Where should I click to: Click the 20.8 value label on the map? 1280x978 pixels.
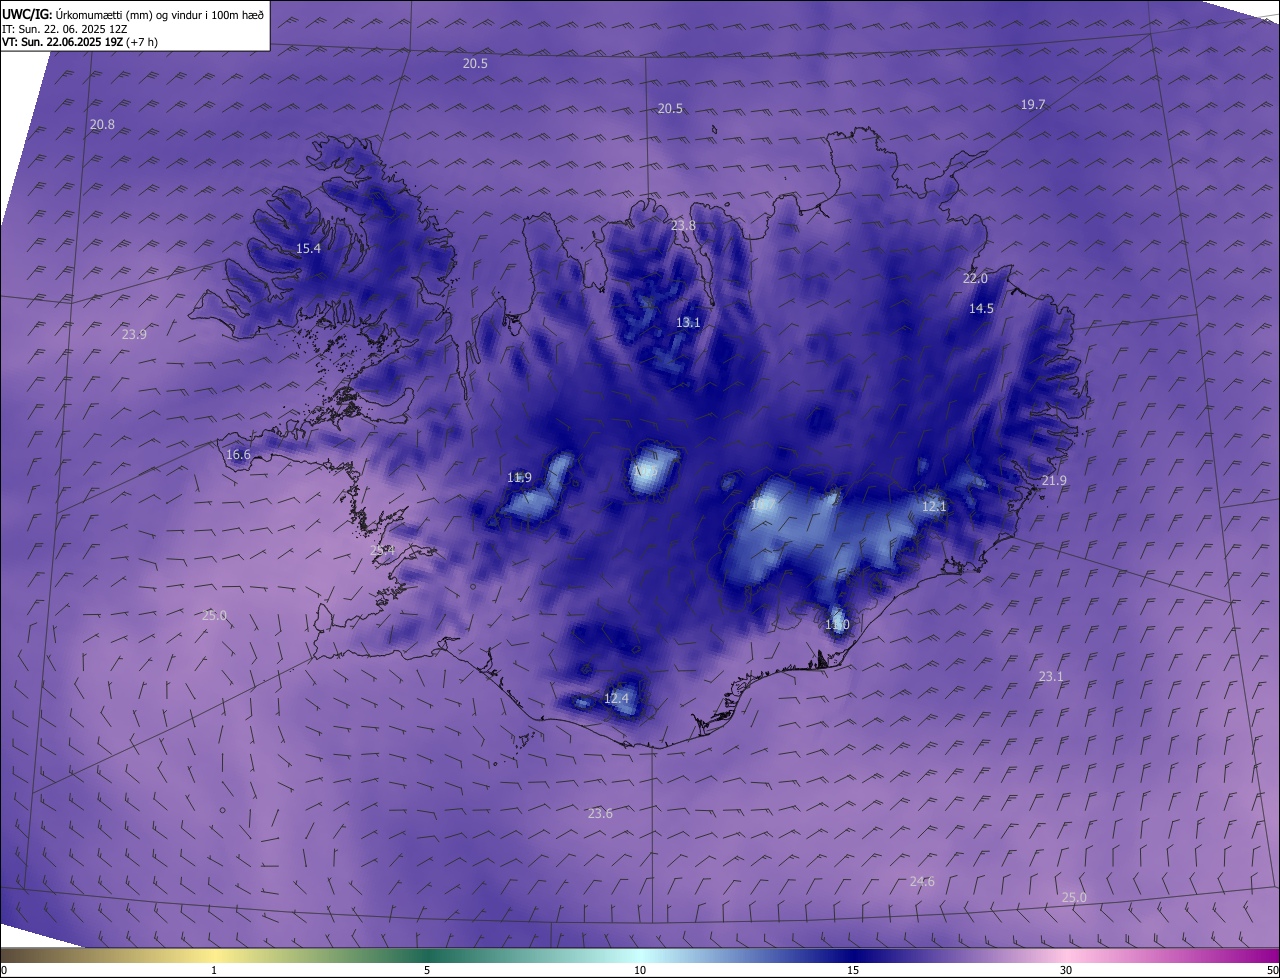coord(102,125)
